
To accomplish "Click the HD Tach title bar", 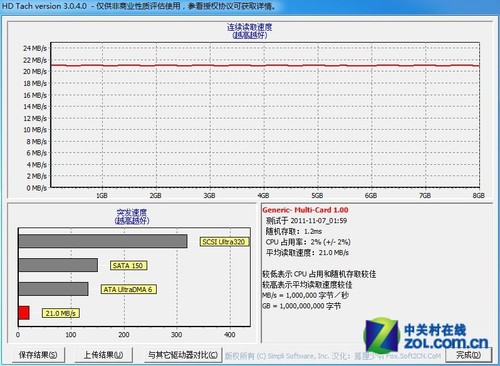I will [250, 6].
